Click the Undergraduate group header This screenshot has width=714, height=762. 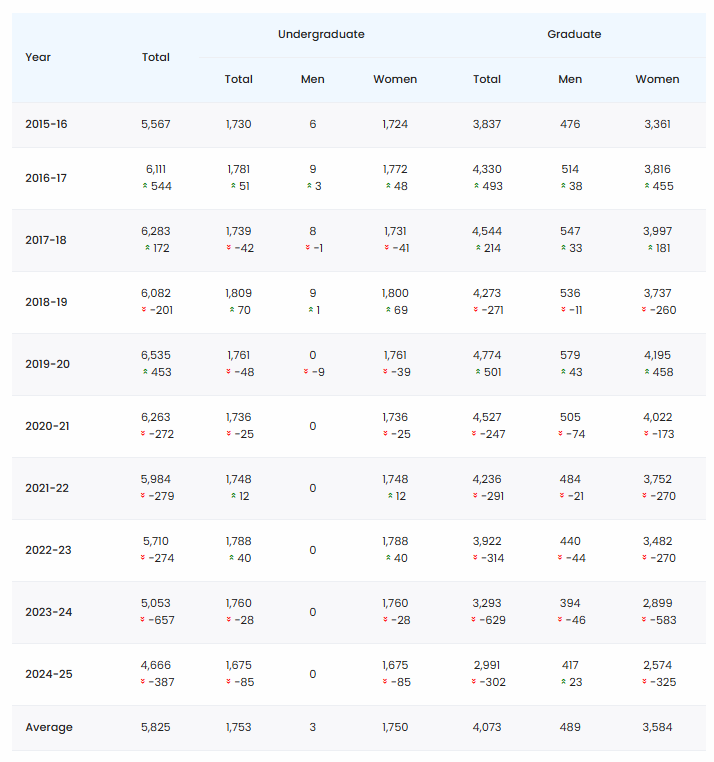[321, 35]
